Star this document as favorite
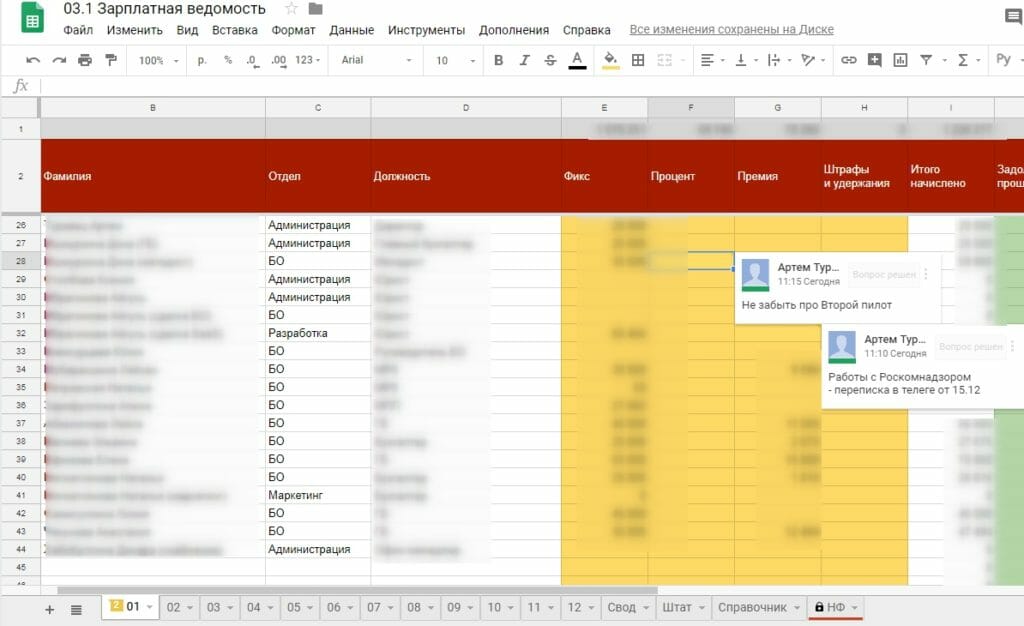 (291, 9)
